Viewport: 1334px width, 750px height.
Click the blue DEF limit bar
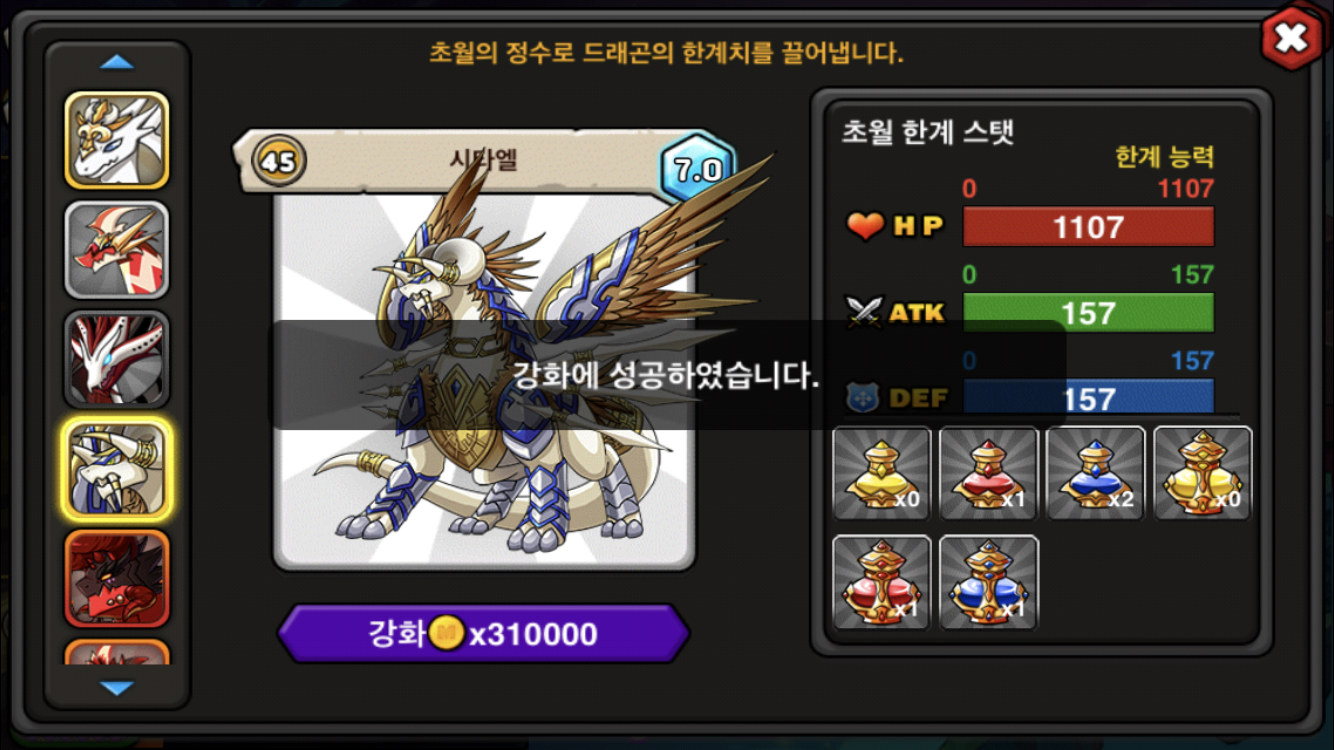[x=1088, y=397]
